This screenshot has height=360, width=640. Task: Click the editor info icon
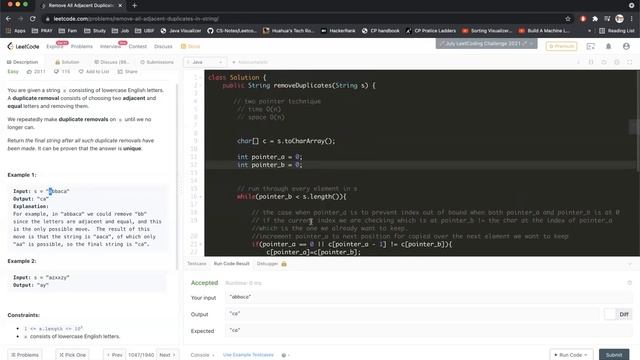pos(578,62)
